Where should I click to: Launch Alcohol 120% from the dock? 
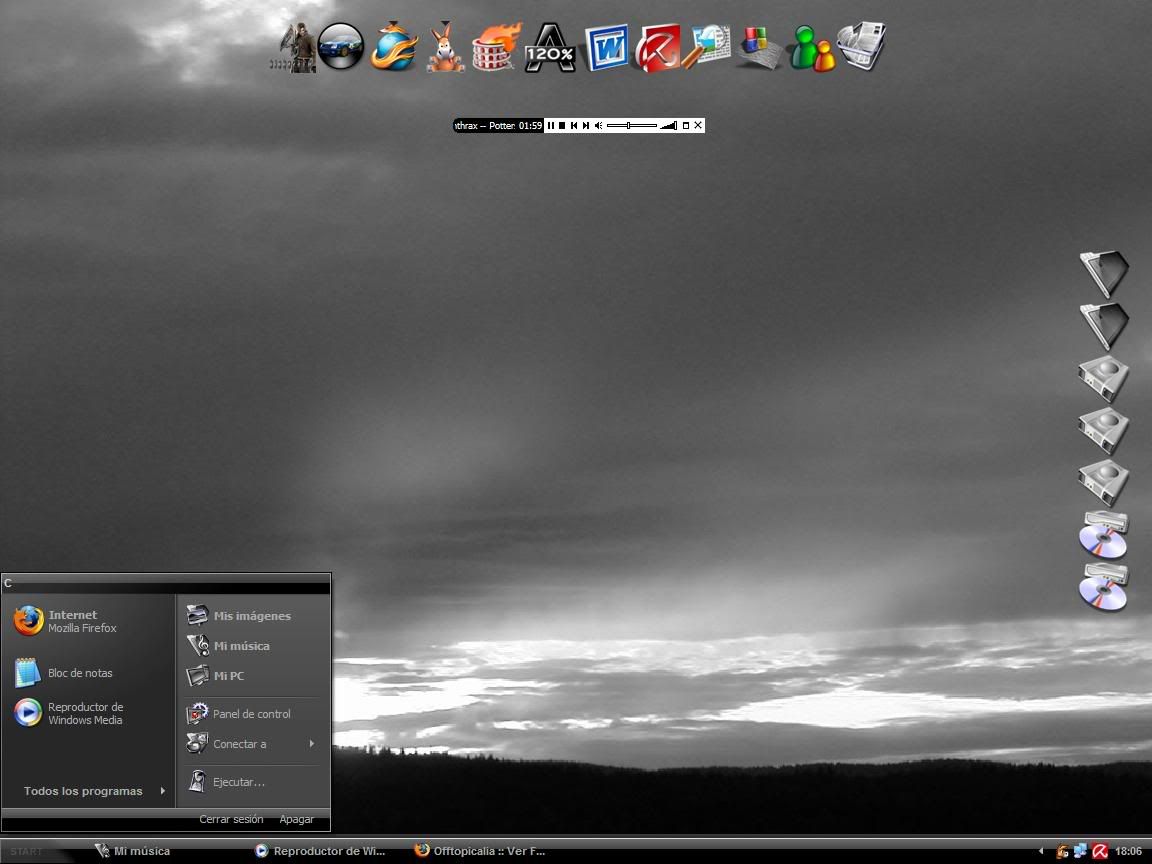point(550,48)
